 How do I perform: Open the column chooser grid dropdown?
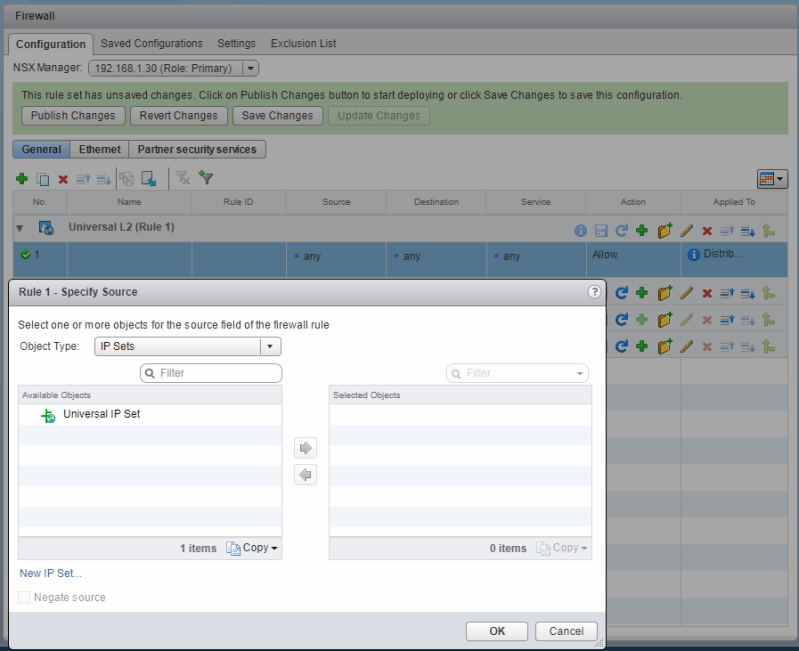(x=772, y=179)
